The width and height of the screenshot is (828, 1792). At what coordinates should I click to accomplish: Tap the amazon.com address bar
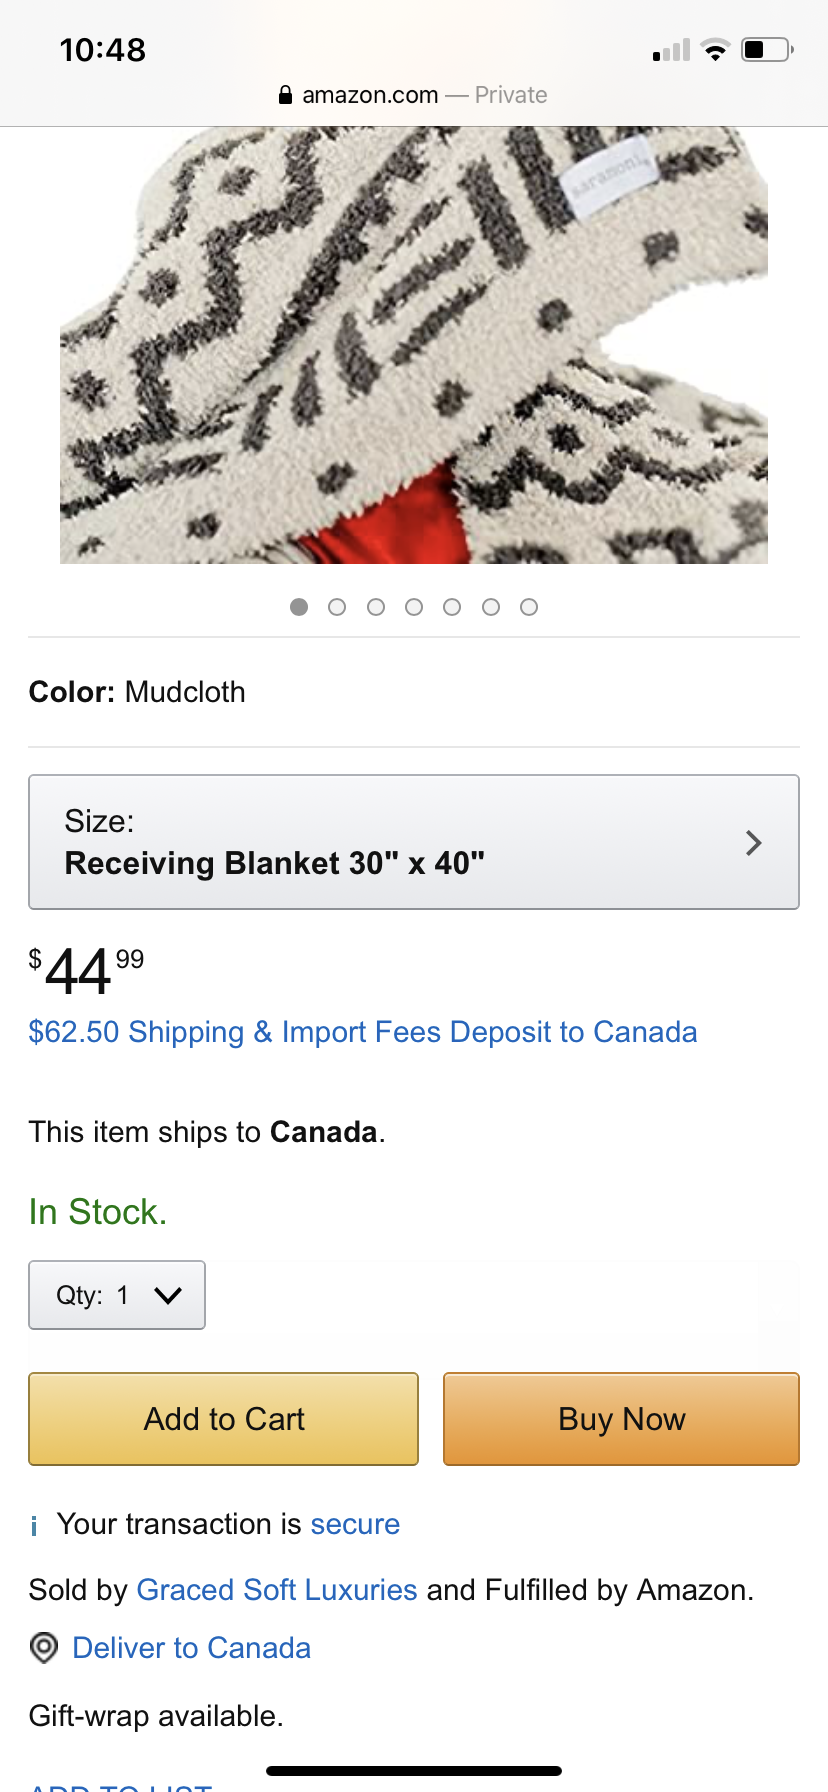click(413, 95)
